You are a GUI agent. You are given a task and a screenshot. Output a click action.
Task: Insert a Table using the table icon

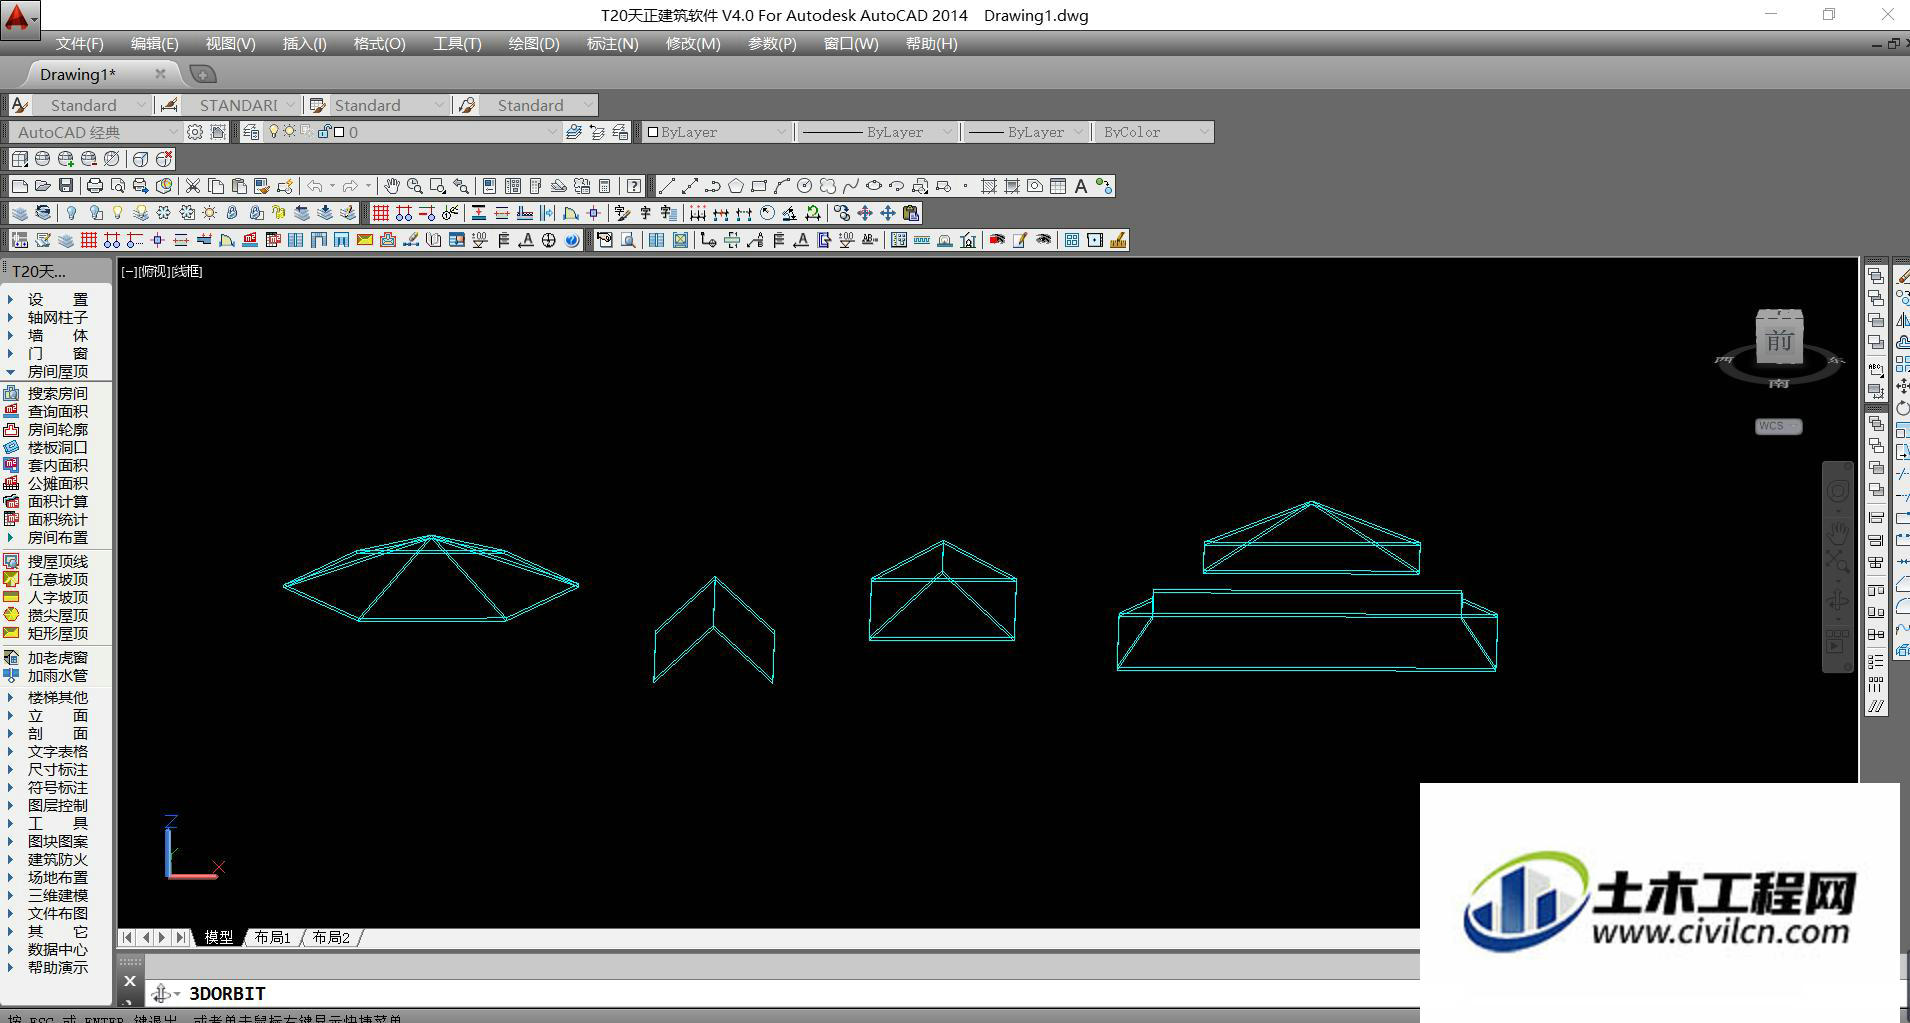pos(1058,186)
